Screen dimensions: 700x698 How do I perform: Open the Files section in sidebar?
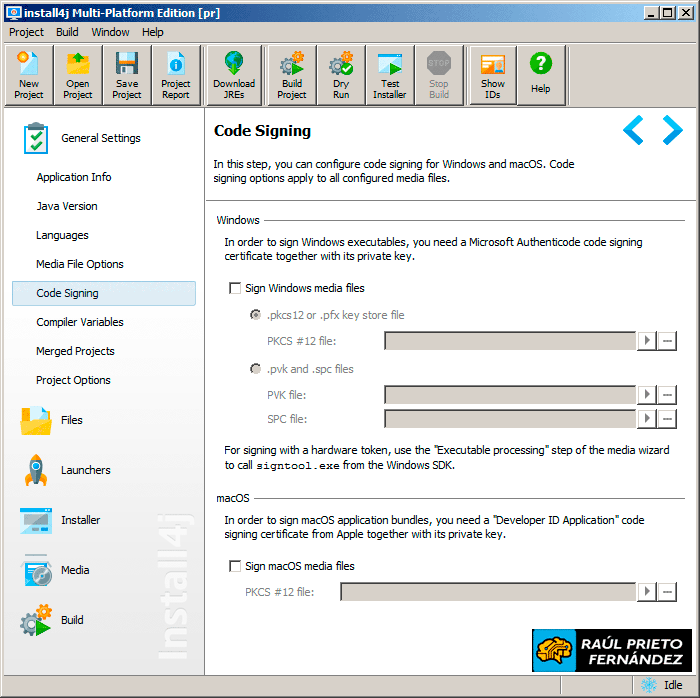52,420
